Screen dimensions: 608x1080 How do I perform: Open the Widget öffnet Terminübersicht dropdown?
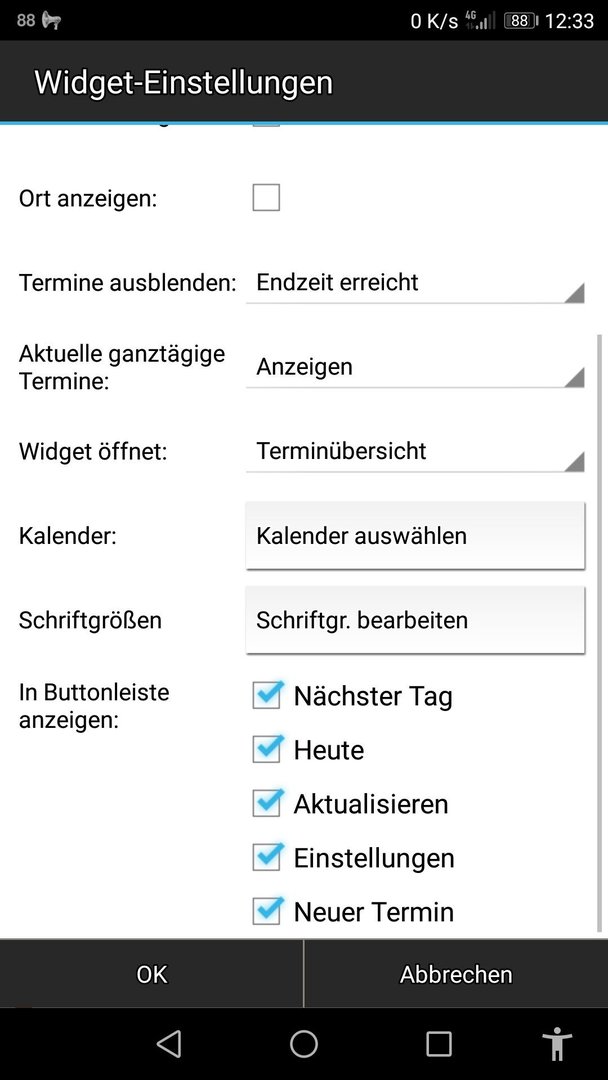pos(415,452)
